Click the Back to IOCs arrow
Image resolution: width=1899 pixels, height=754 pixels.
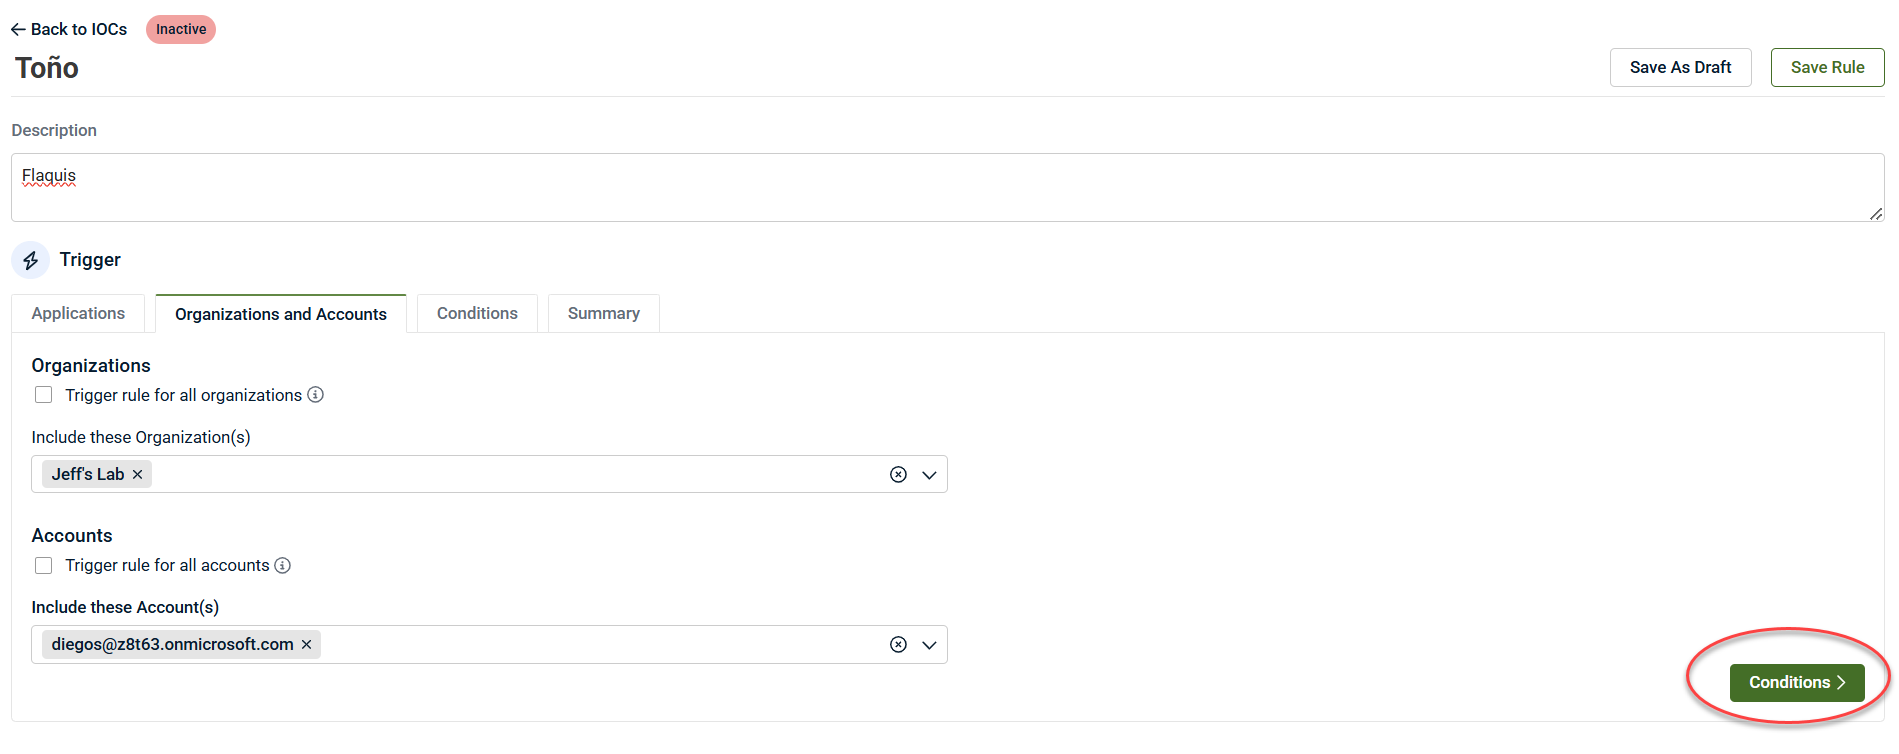click(x=18, y=29)
